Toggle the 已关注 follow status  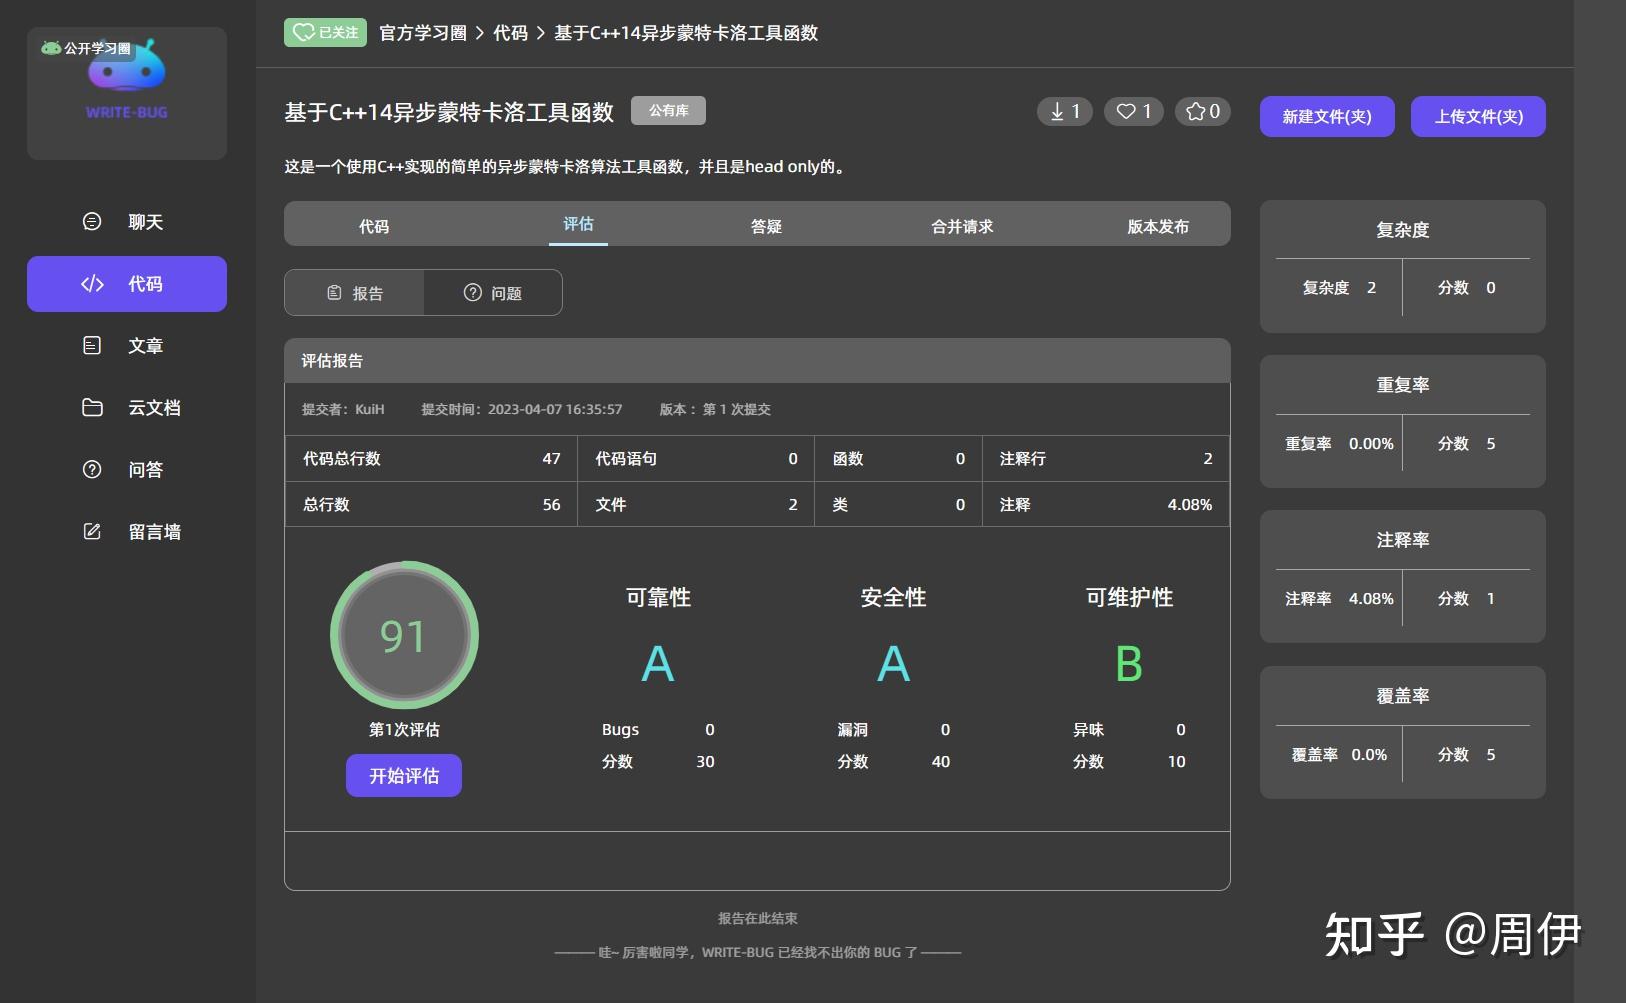[325, 31]
